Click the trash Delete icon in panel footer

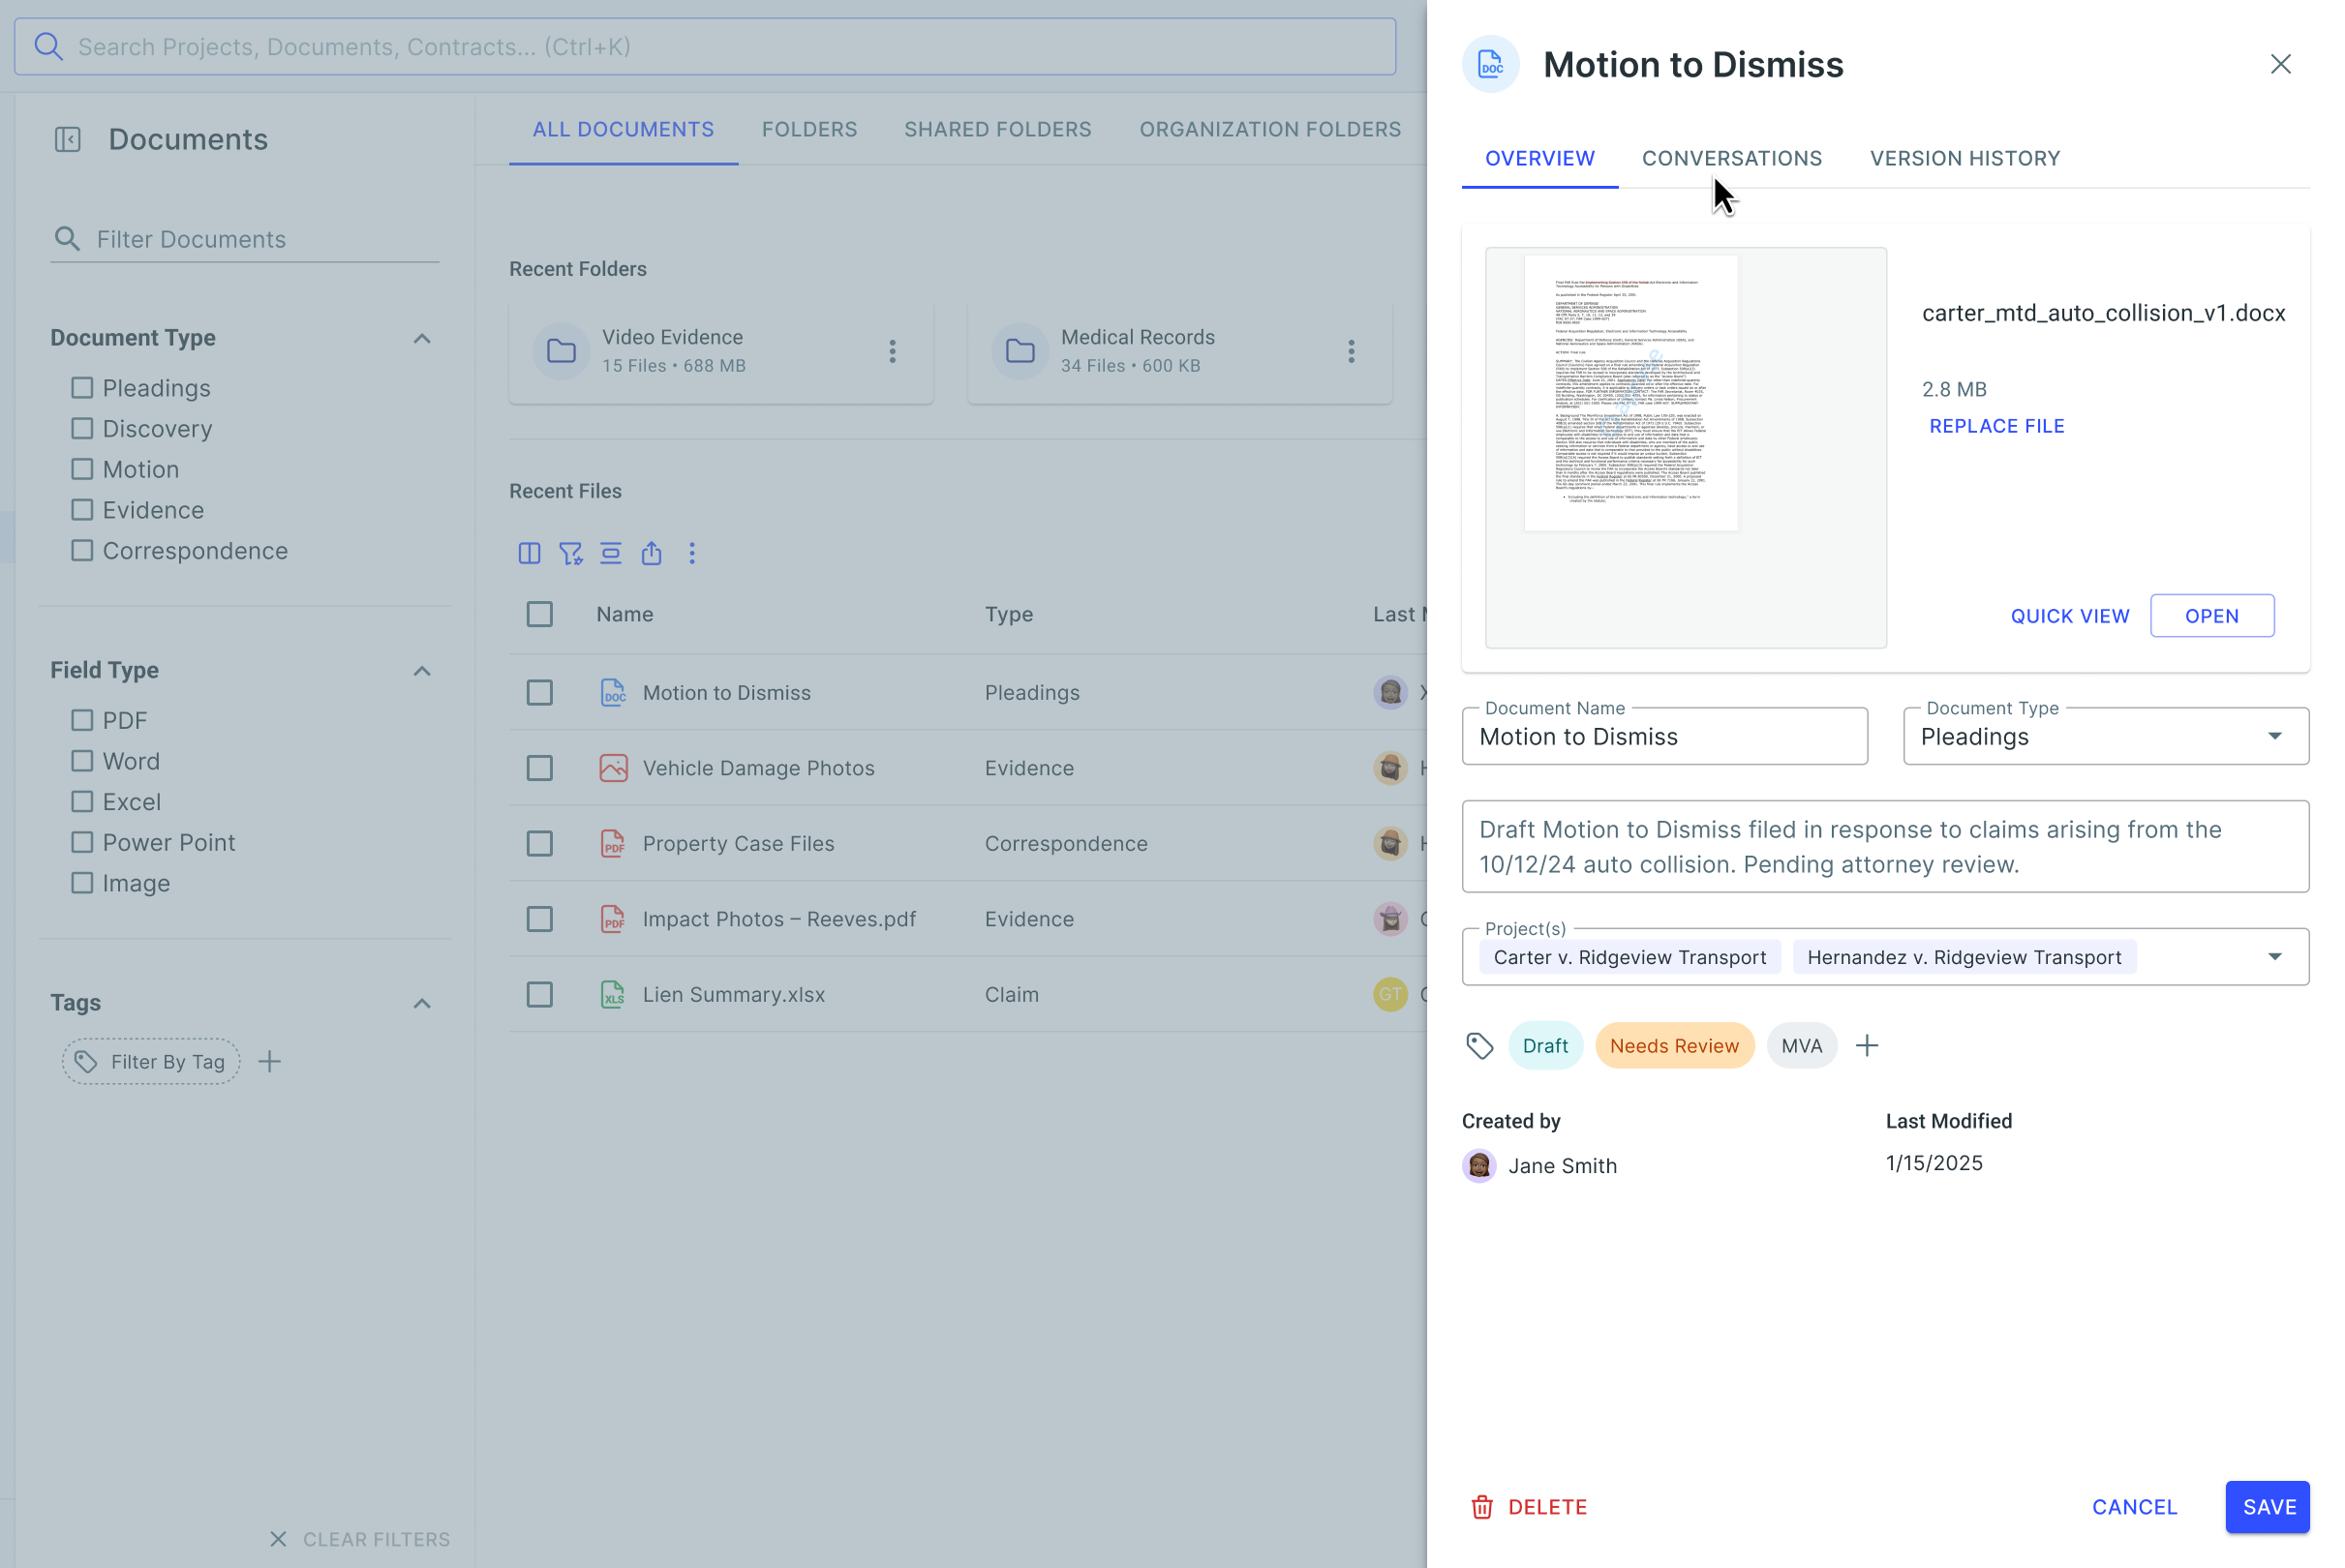[x=1481, y=1506]
